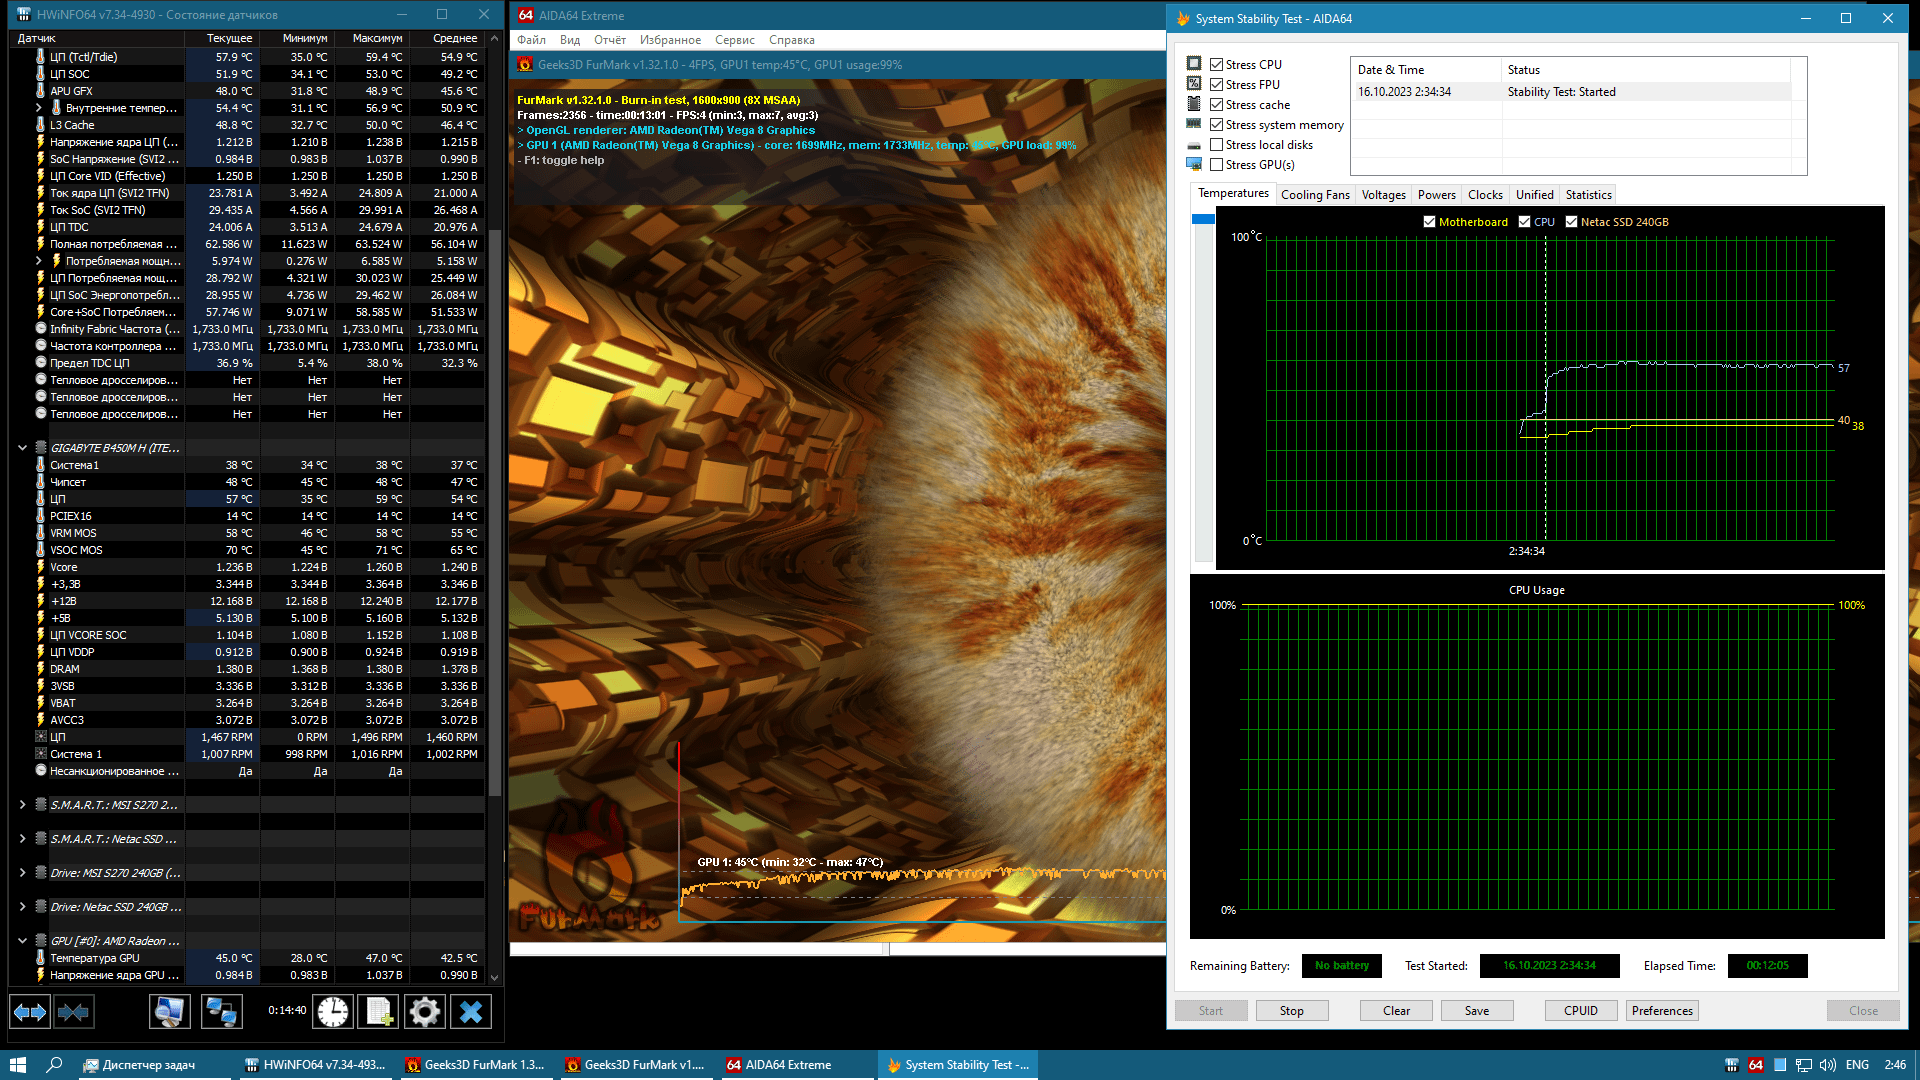Open the Справка menu
The width and height of the screenshot is (1920, 1080).
792,40
